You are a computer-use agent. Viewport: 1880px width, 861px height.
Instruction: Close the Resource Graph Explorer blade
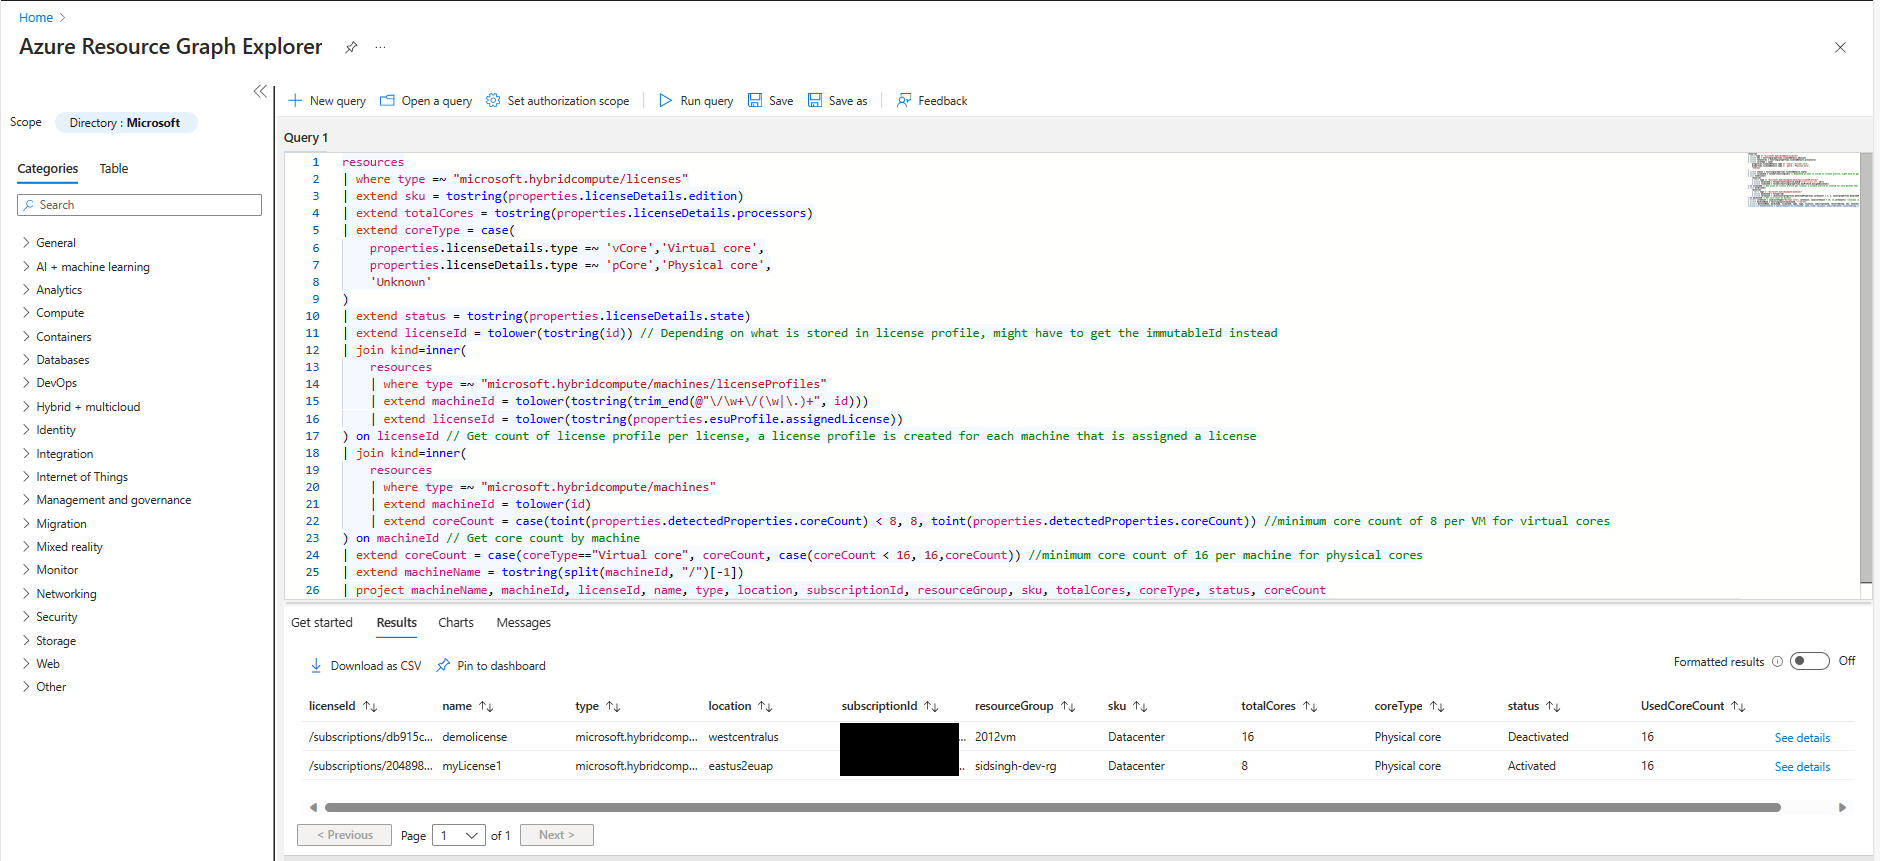click(1840, 47)
